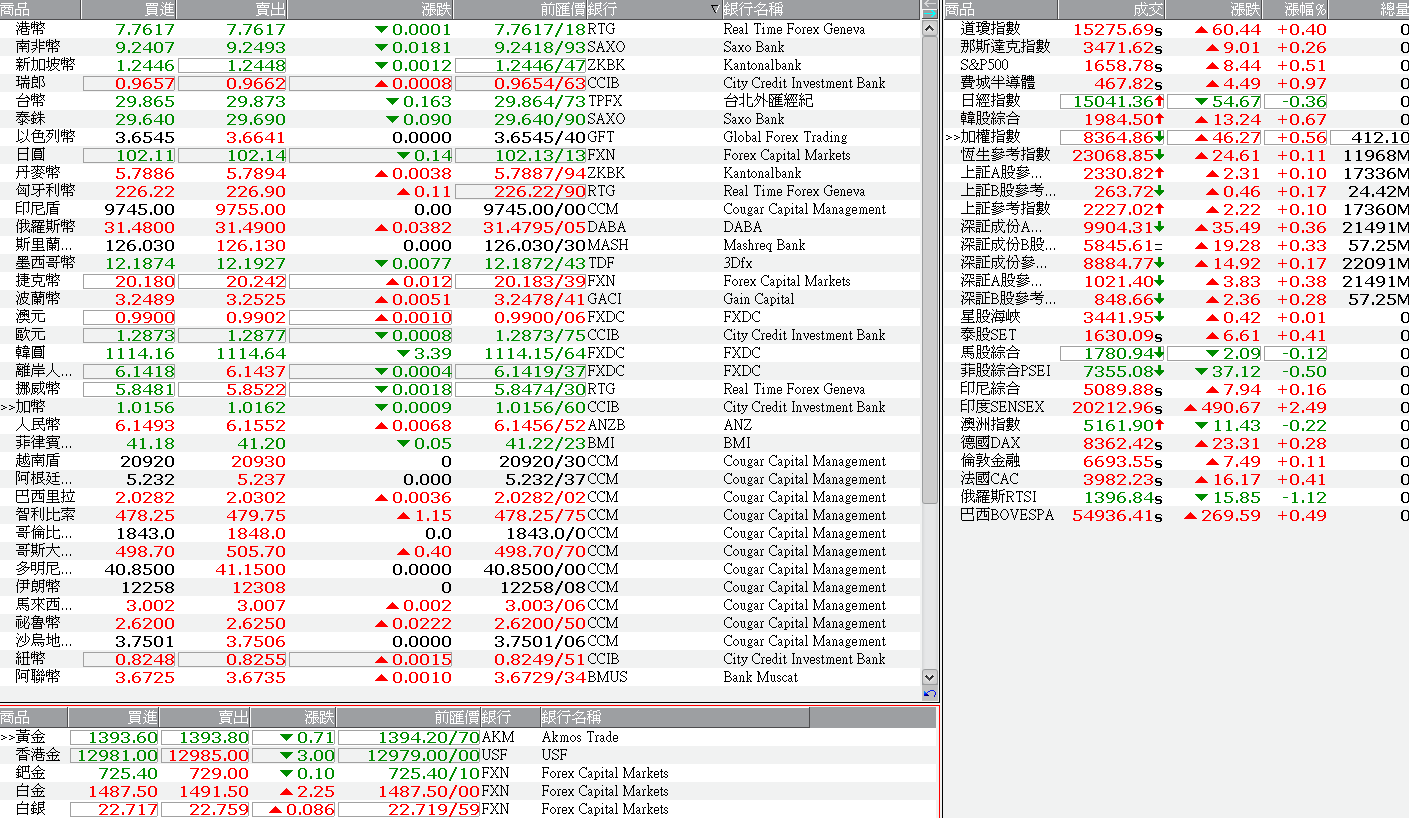Select the 挪威幣 row

click(x=460, y=389)
